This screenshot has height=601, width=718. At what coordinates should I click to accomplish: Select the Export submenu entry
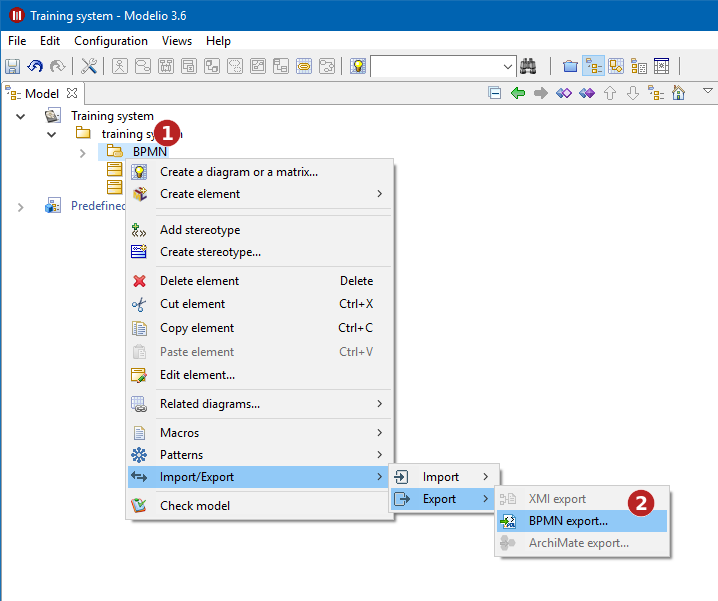[443, 499]
